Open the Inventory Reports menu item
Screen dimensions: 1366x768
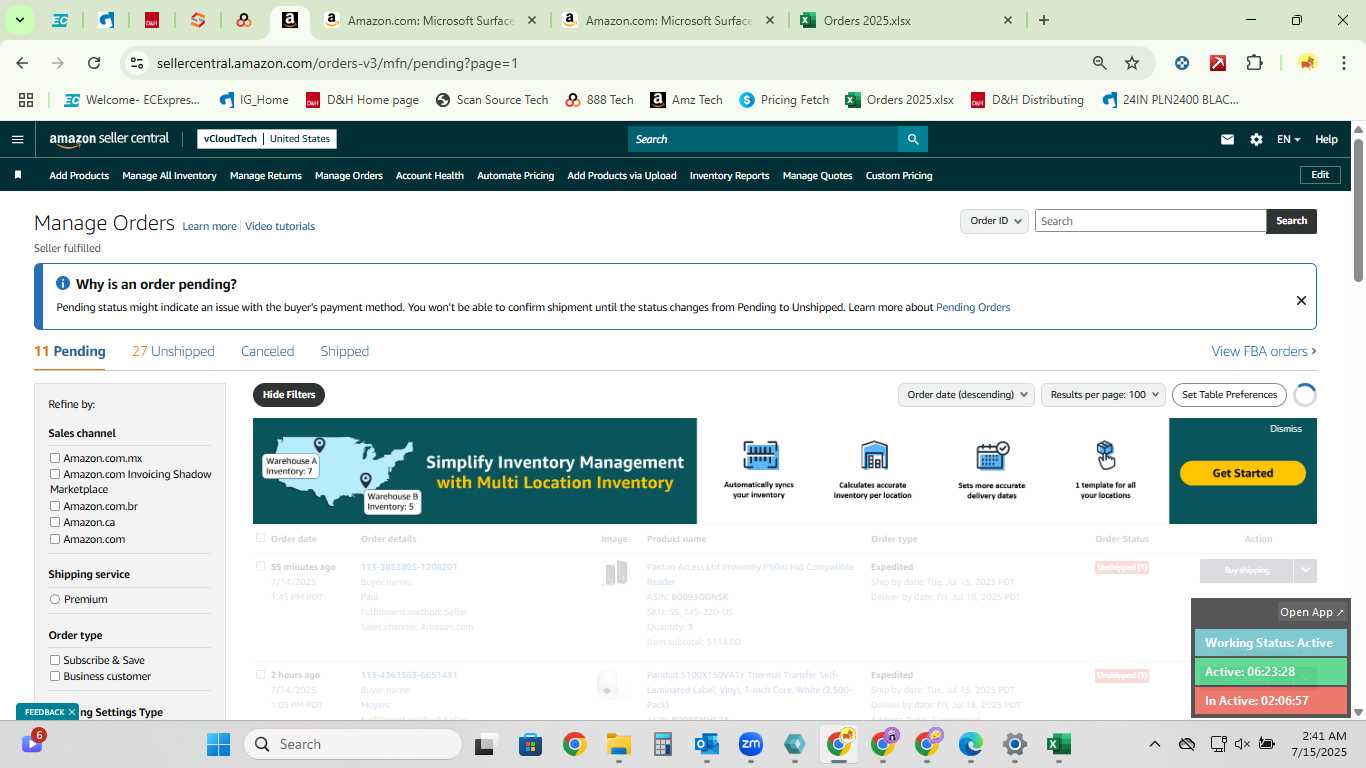pyautogui.click(x=729, y=175)
